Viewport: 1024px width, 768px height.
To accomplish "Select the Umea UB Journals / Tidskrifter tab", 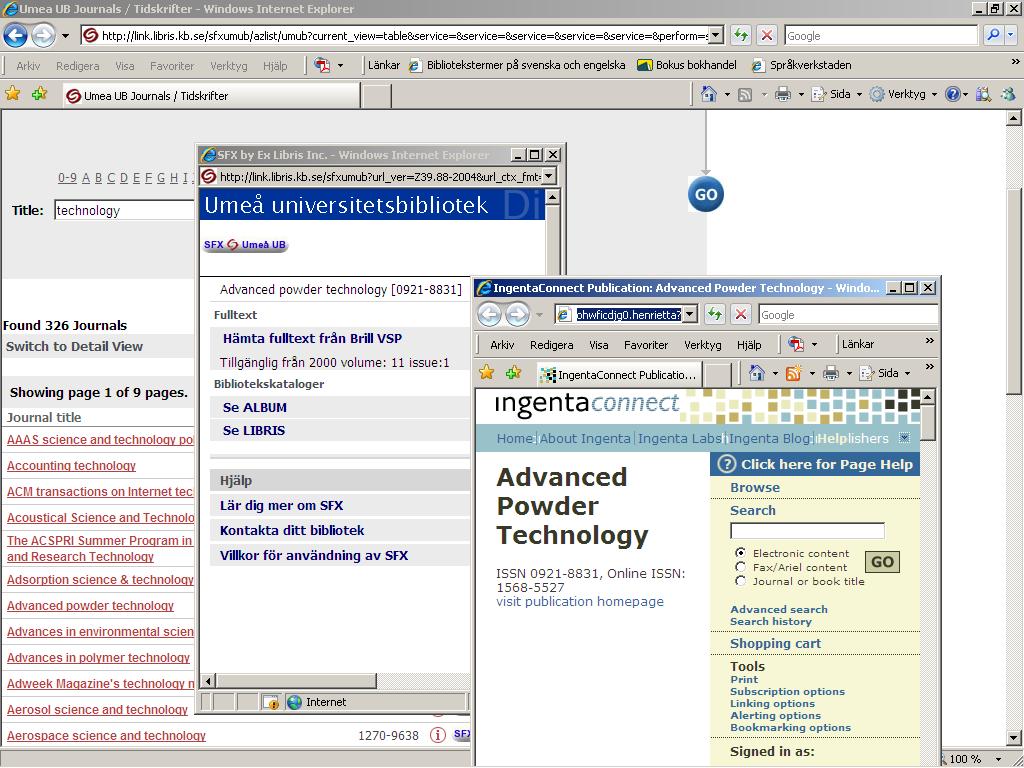I will (x=212, y=95).
